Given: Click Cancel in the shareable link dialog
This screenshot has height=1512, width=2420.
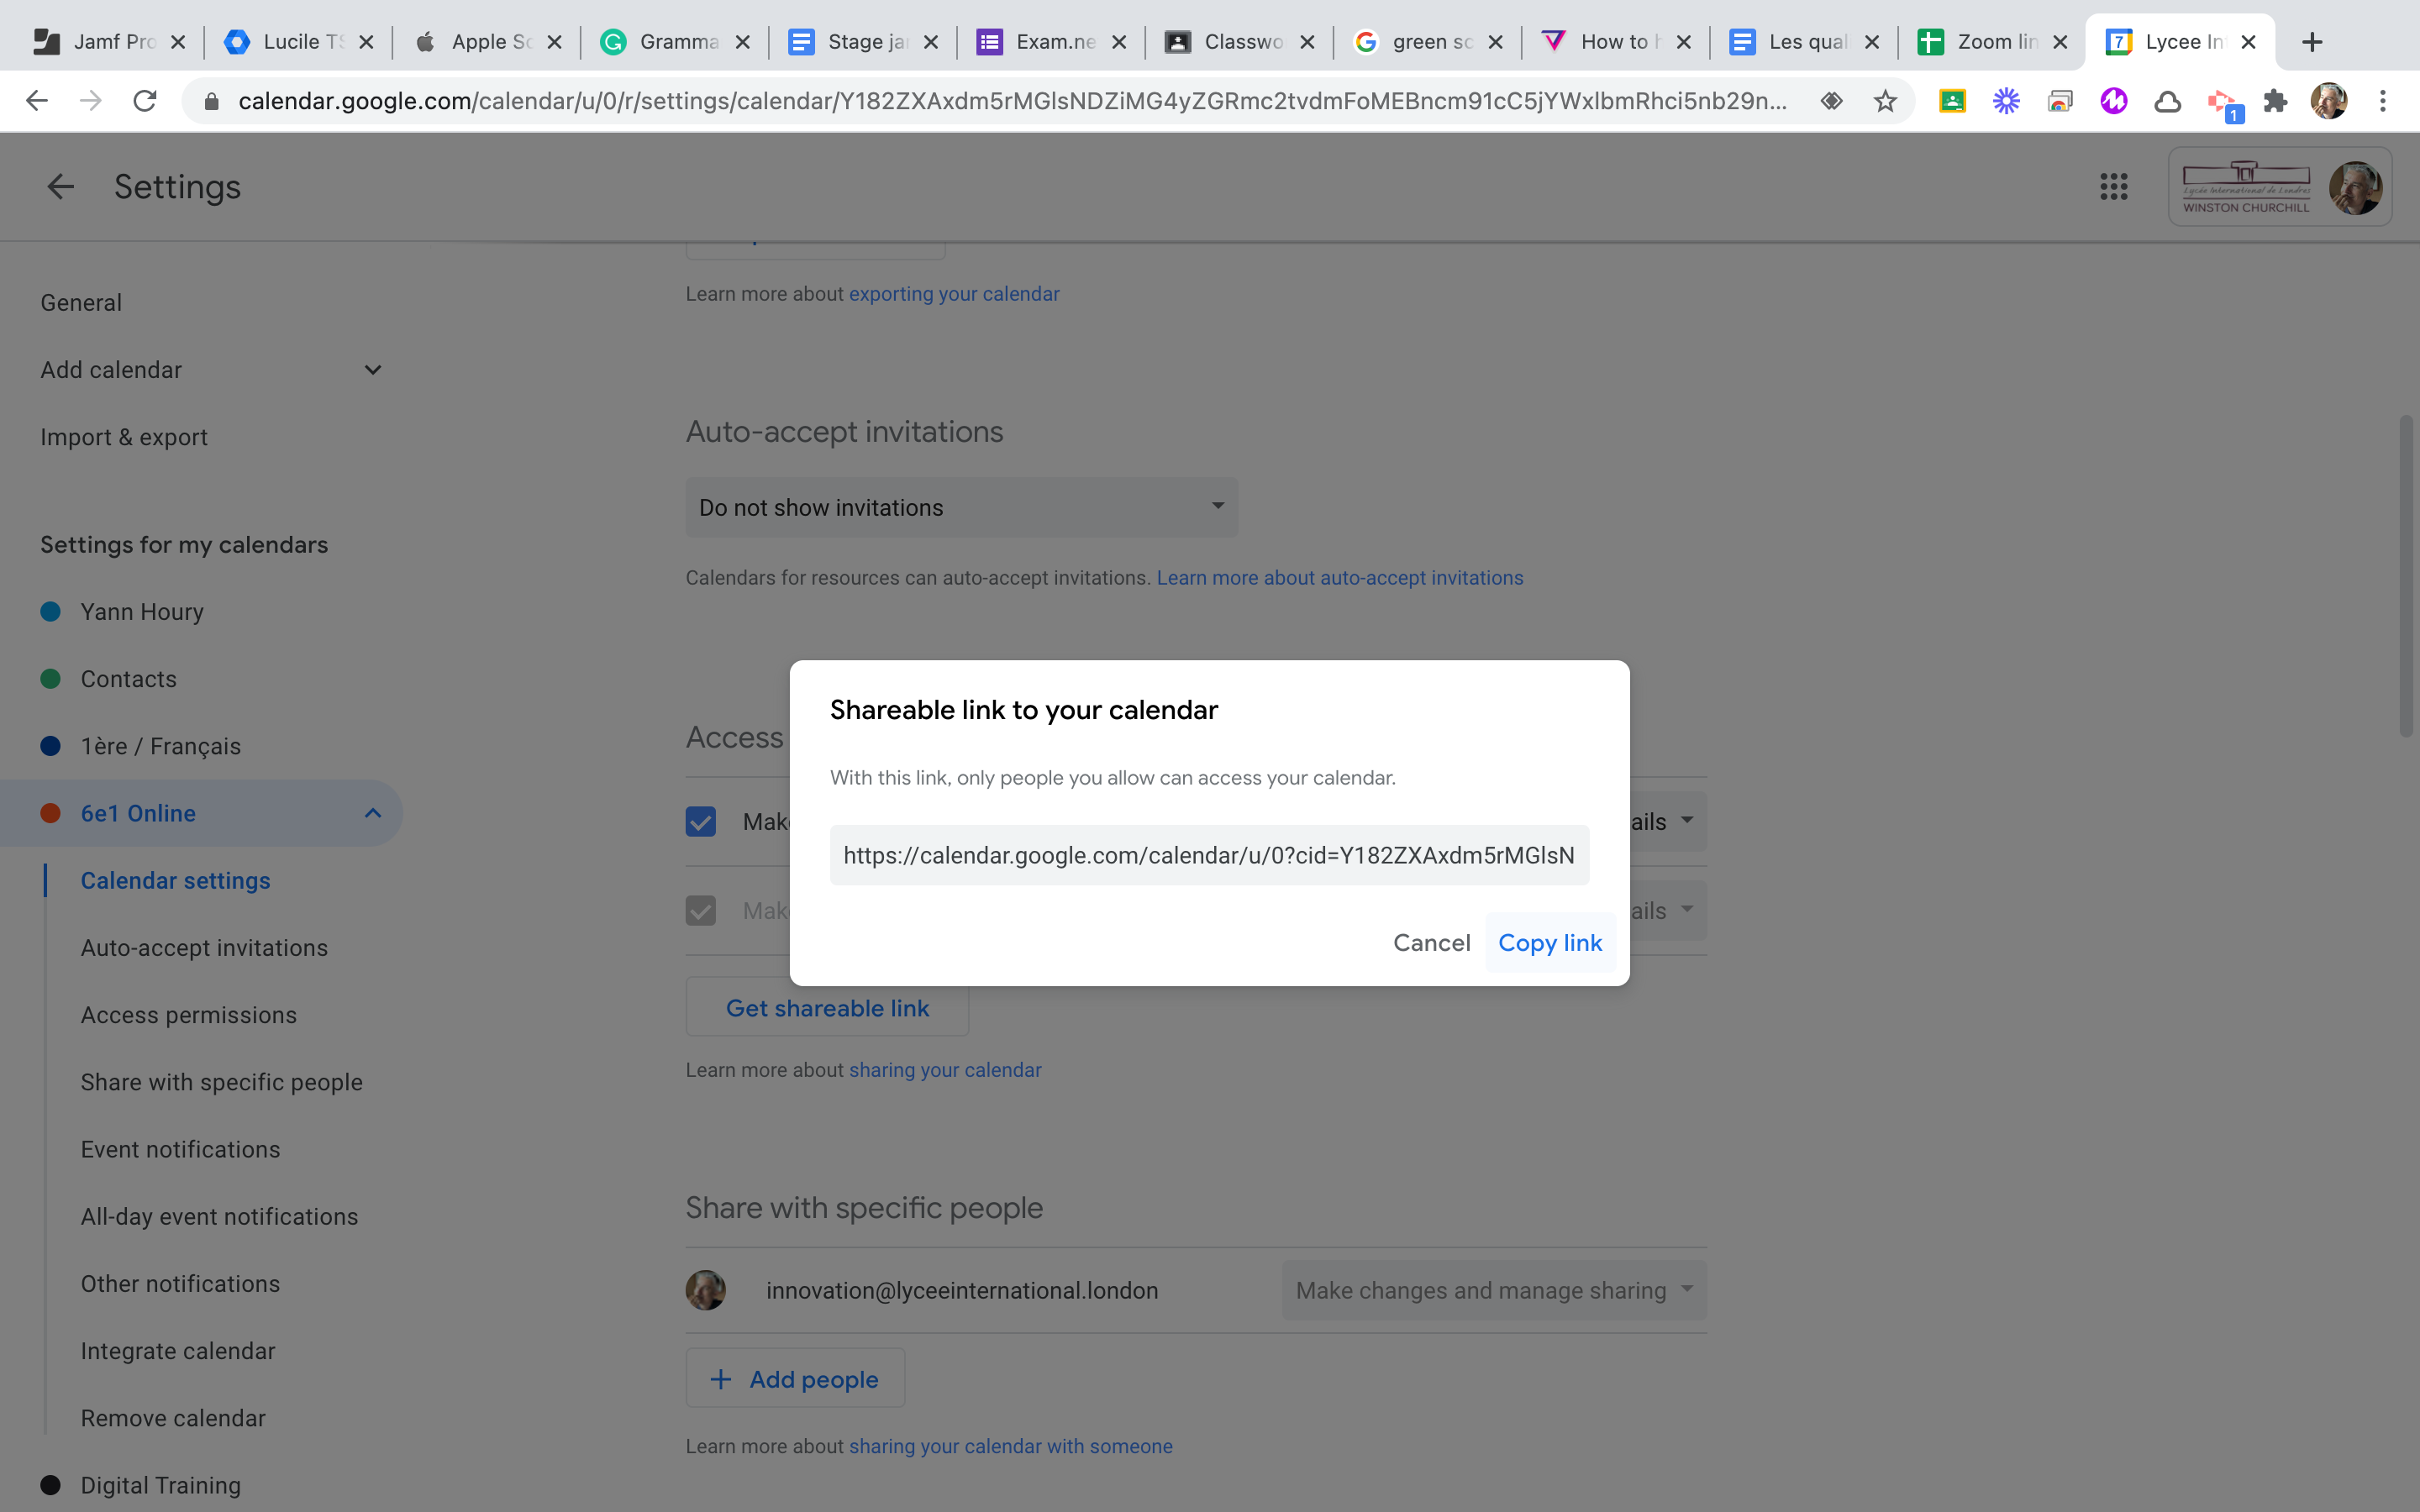Looking at the screenshot, I should coord(1431,943).
